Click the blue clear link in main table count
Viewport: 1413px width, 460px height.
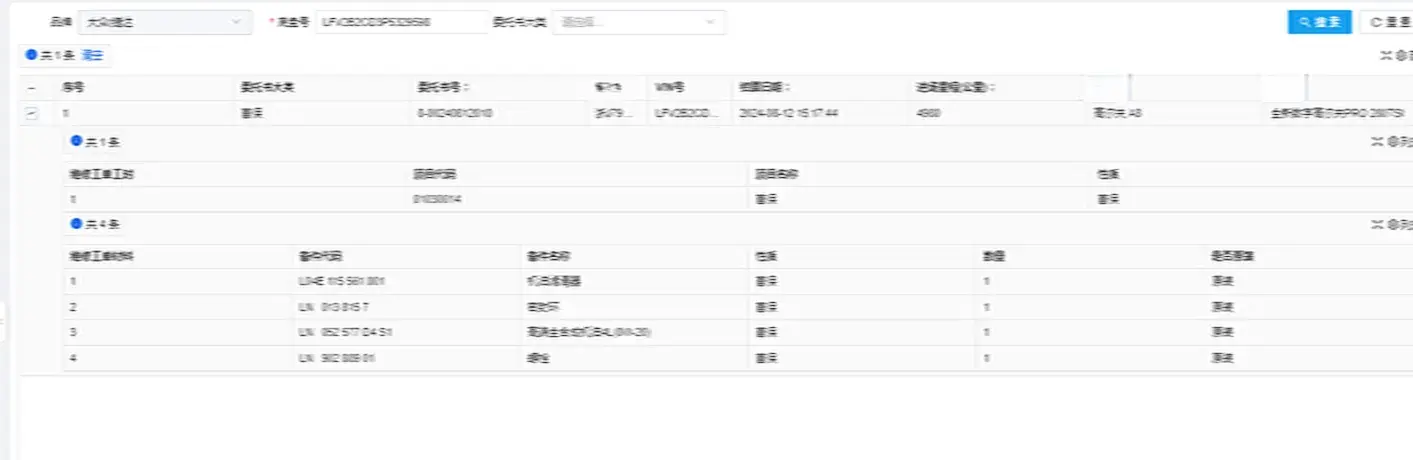pos(92,56)
